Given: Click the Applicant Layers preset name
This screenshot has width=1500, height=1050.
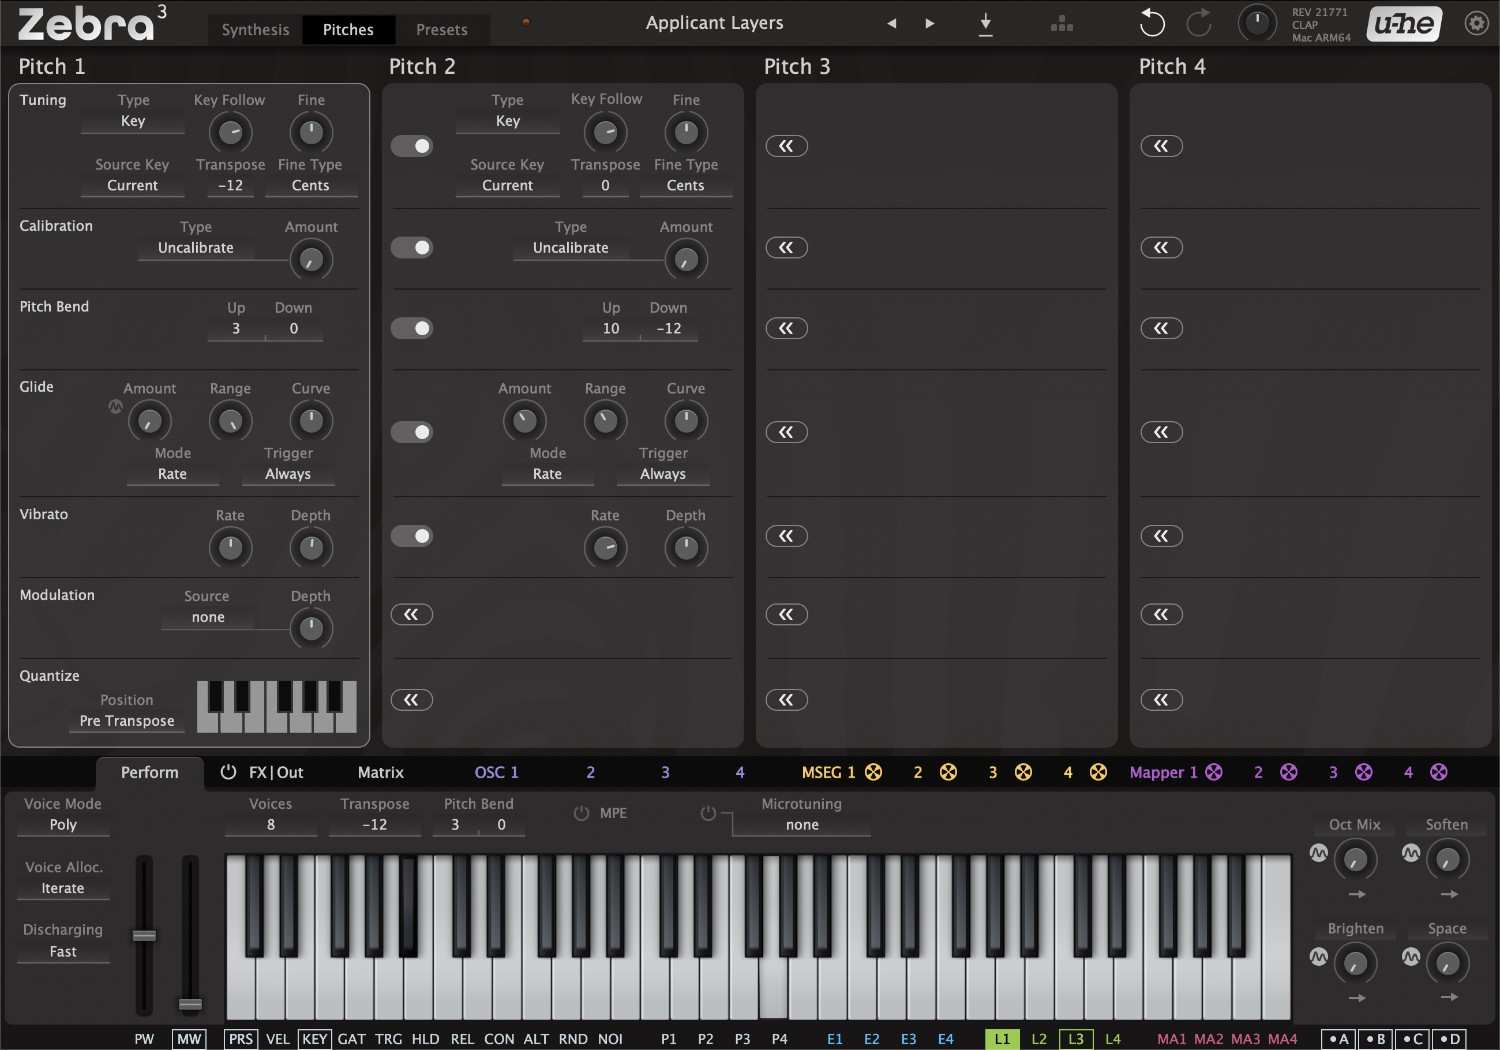Looking at the screenshot, I should (714, 23).
